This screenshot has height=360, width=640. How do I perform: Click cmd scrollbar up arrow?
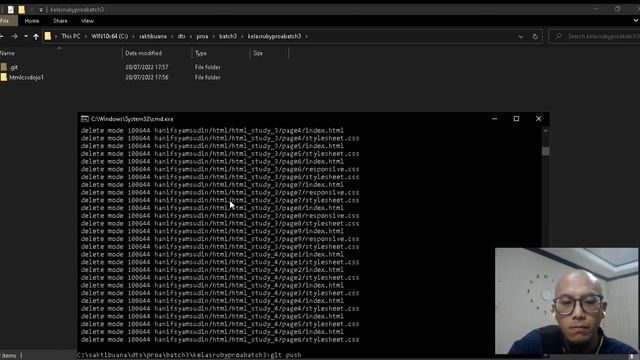(x=546, y=131)
